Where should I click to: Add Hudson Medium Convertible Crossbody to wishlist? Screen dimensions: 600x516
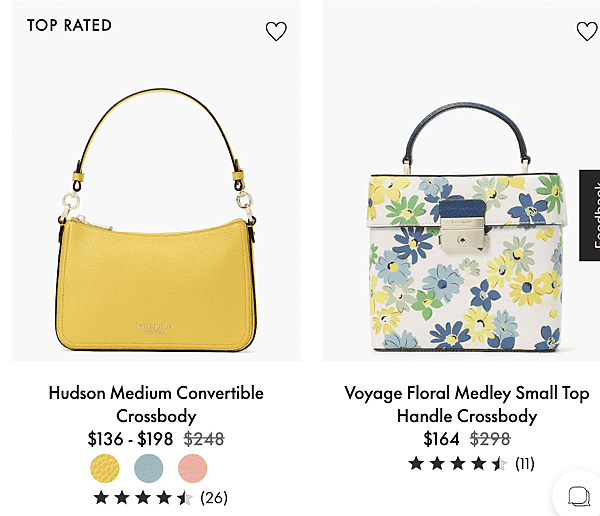[x=276, y=31]
